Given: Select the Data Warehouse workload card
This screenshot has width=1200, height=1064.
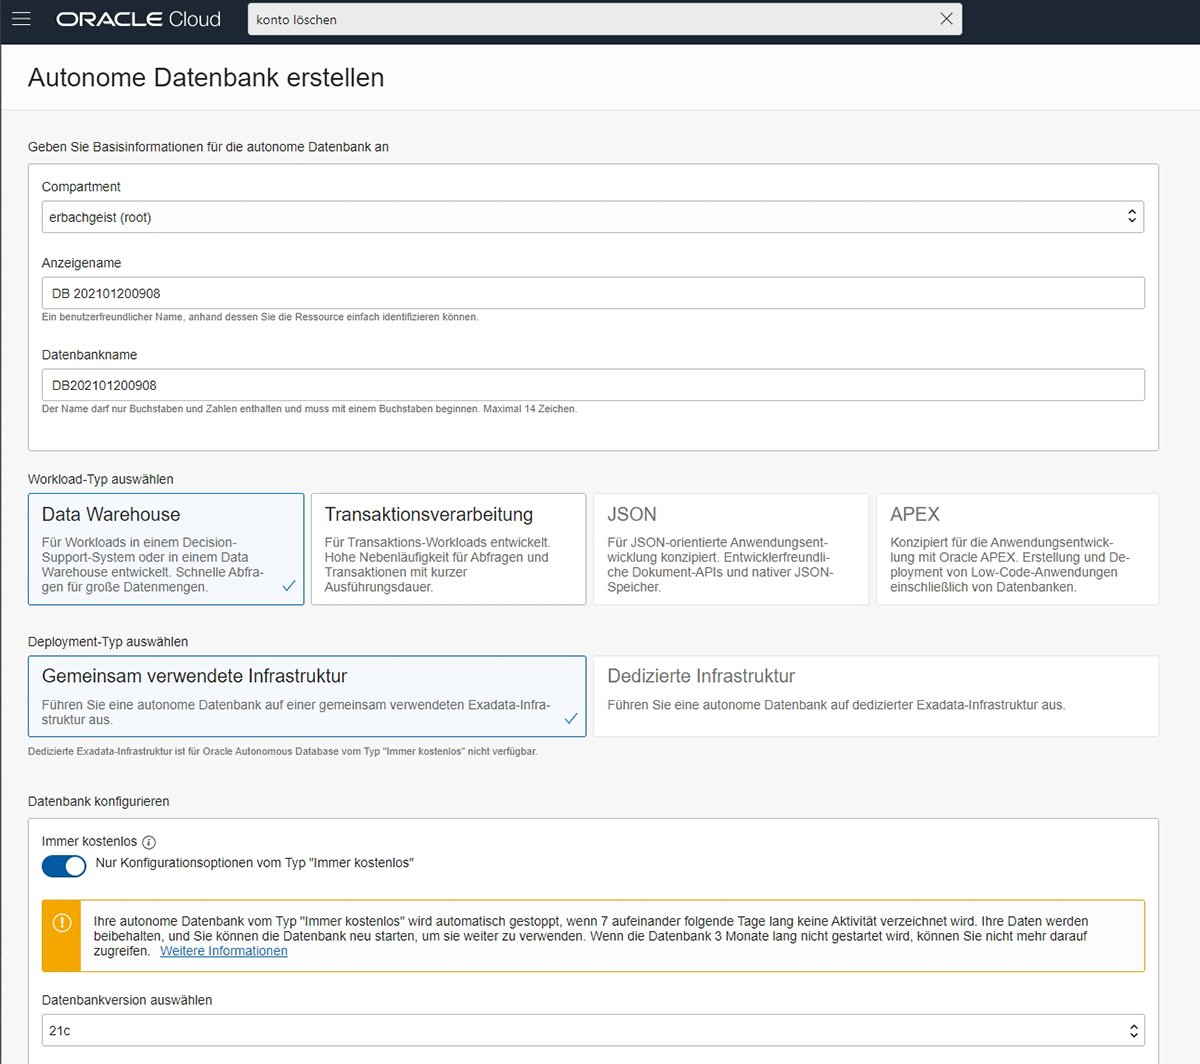Looking at the screenshot, I should click(x=166, y=549).
